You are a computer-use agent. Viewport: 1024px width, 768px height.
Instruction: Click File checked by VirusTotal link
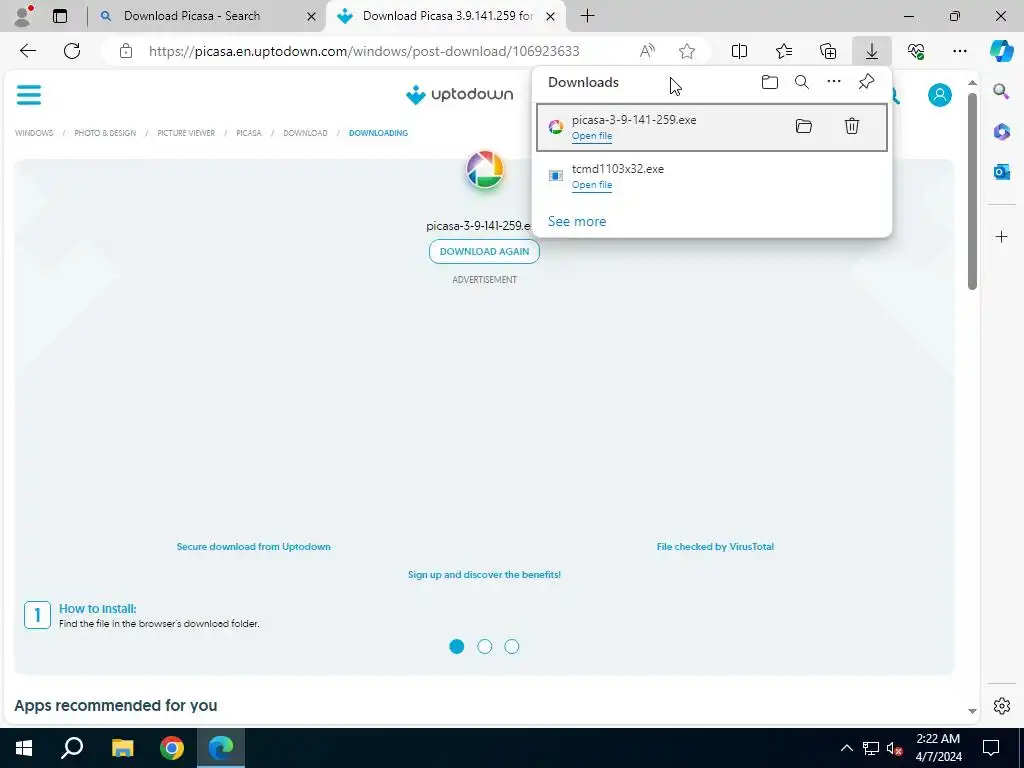715,547
